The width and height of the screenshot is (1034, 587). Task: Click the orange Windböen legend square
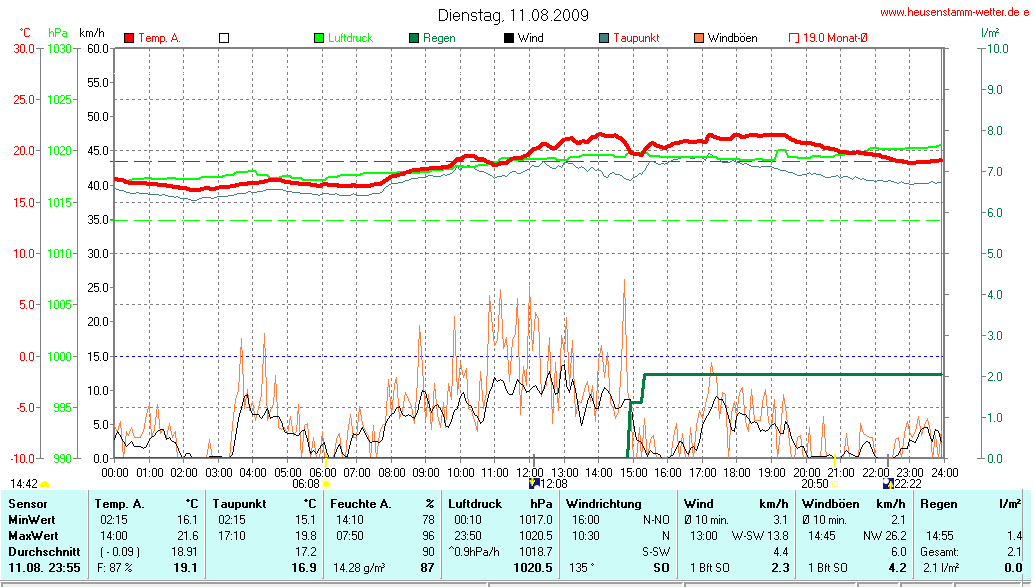(x=698, y=38)
